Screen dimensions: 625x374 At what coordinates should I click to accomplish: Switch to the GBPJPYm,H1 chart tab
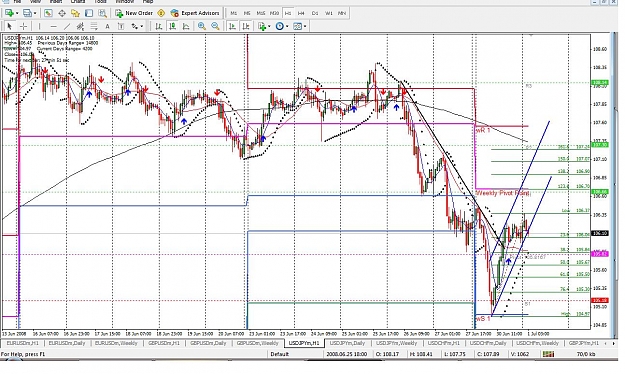click(583, 343)
